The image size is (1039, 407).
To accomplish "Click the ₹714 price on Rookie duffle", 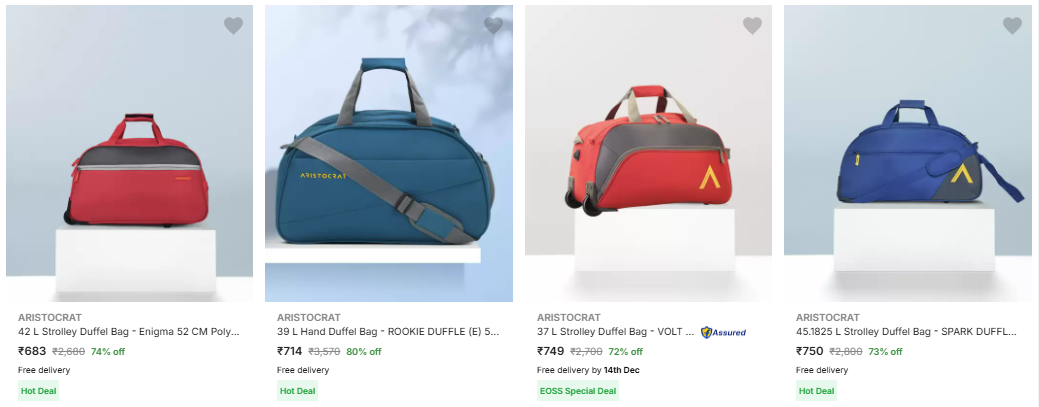I will [290, 351].
